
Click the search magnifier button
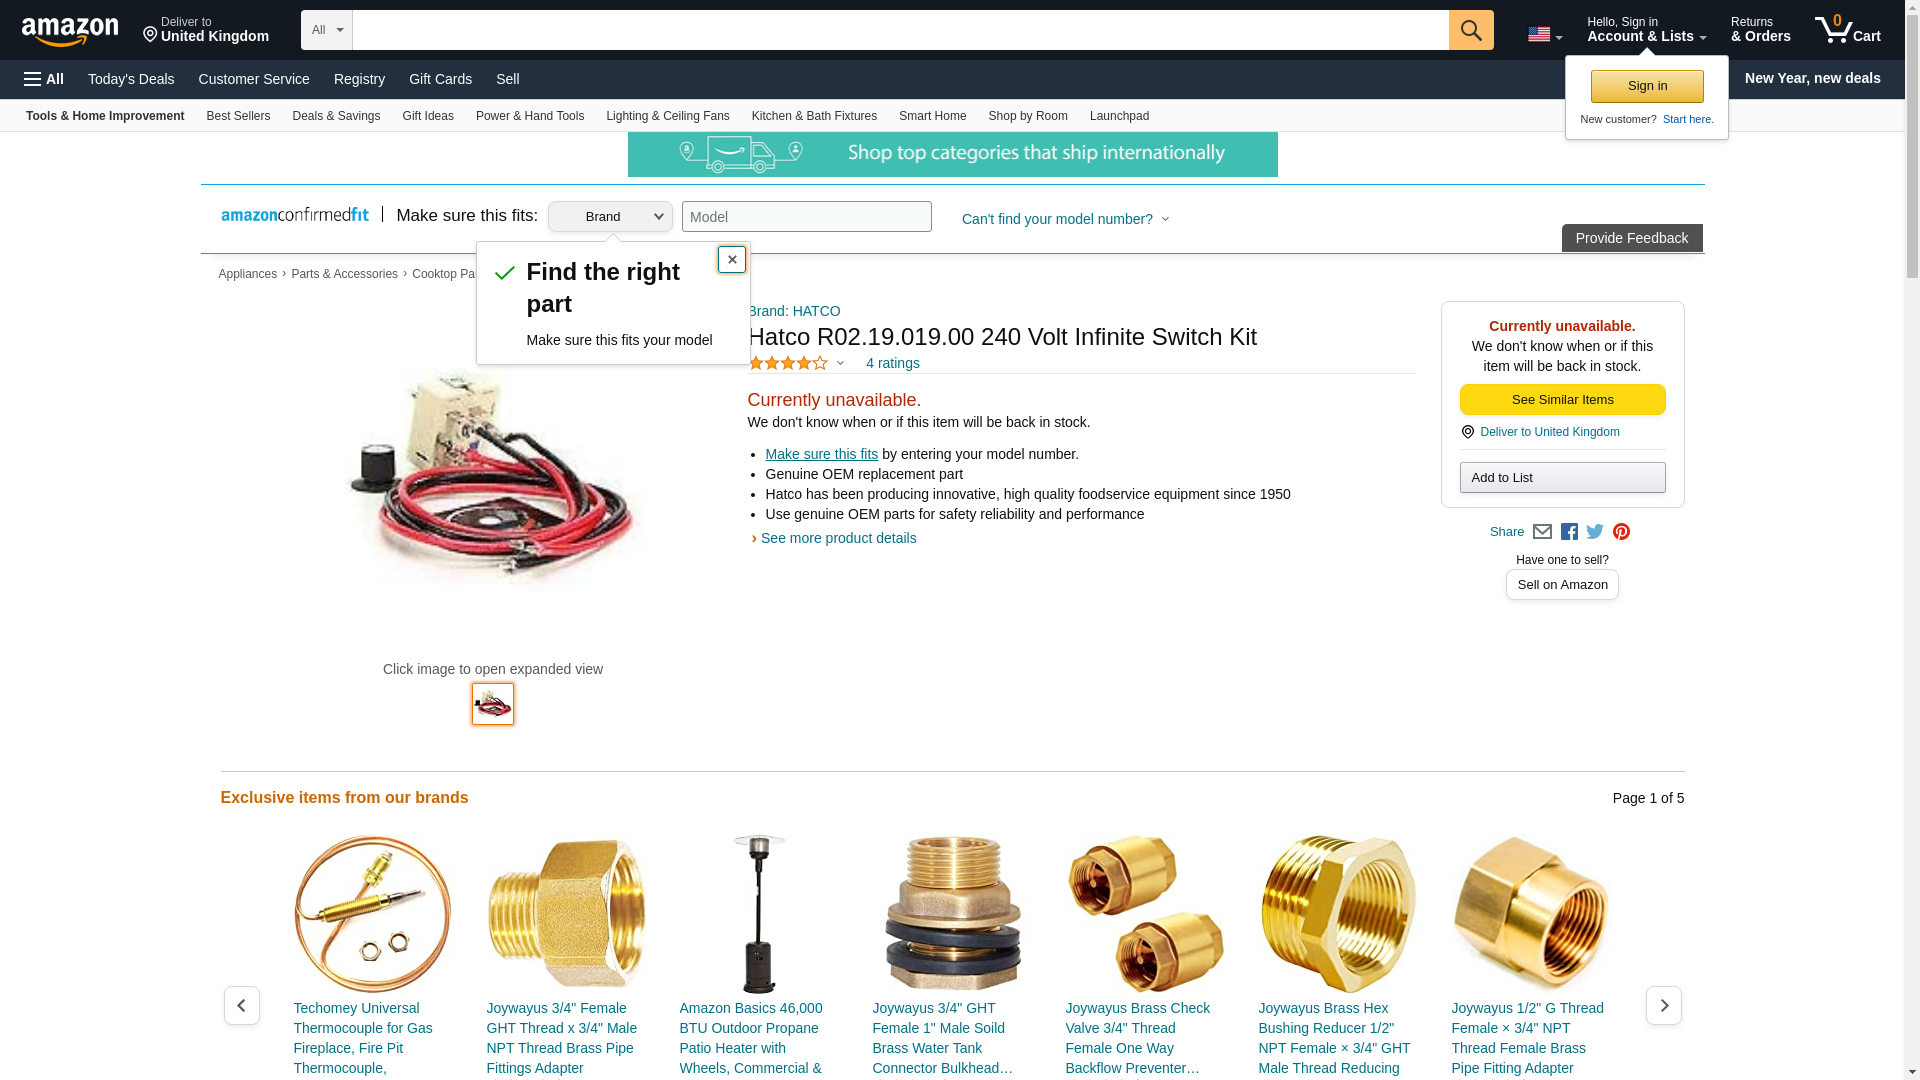tap(1471, 30)
